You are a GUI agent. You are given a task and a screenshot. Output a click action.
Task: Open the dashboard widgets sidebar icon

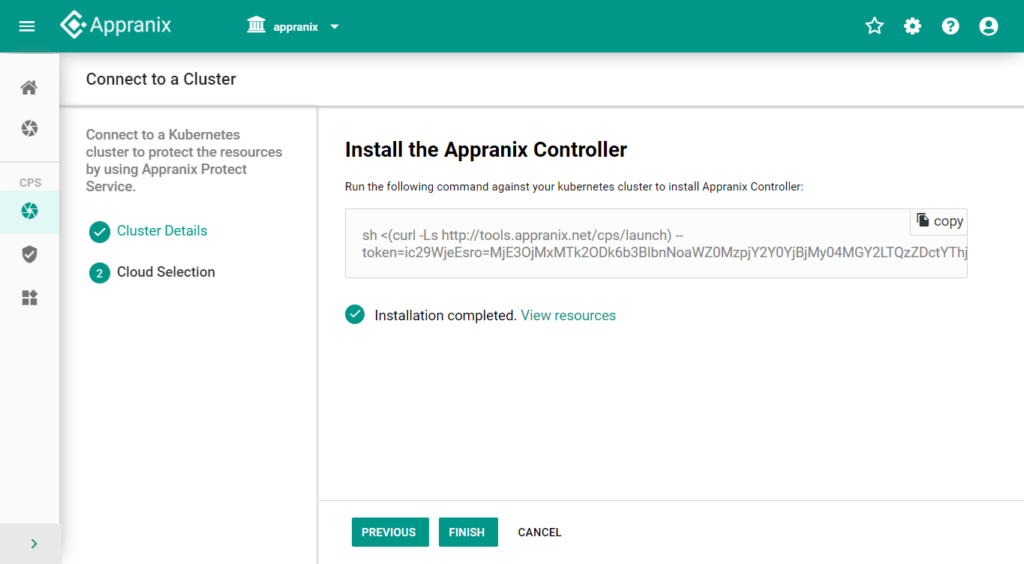pyautogui.click(x=29, y=298)
